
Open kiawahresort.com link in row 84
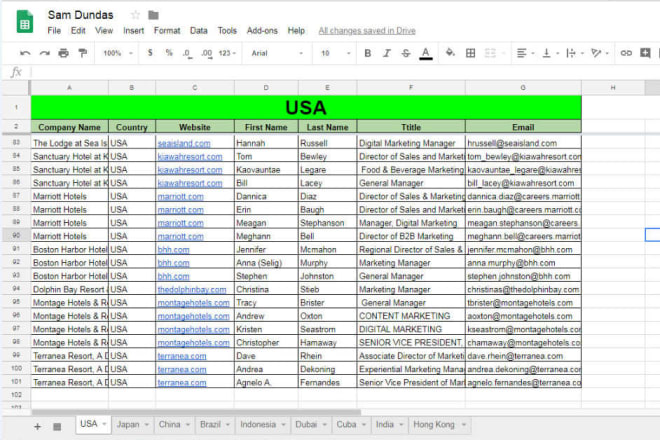[190, 157]
